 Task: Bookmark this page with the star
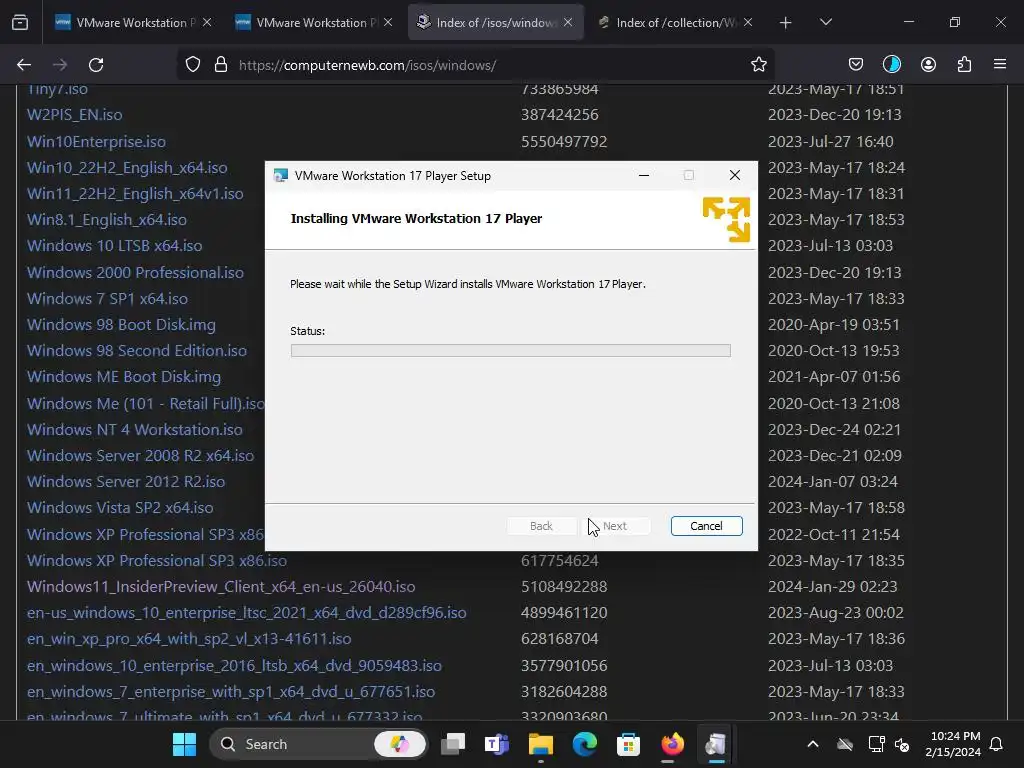[x=758, y=65]
